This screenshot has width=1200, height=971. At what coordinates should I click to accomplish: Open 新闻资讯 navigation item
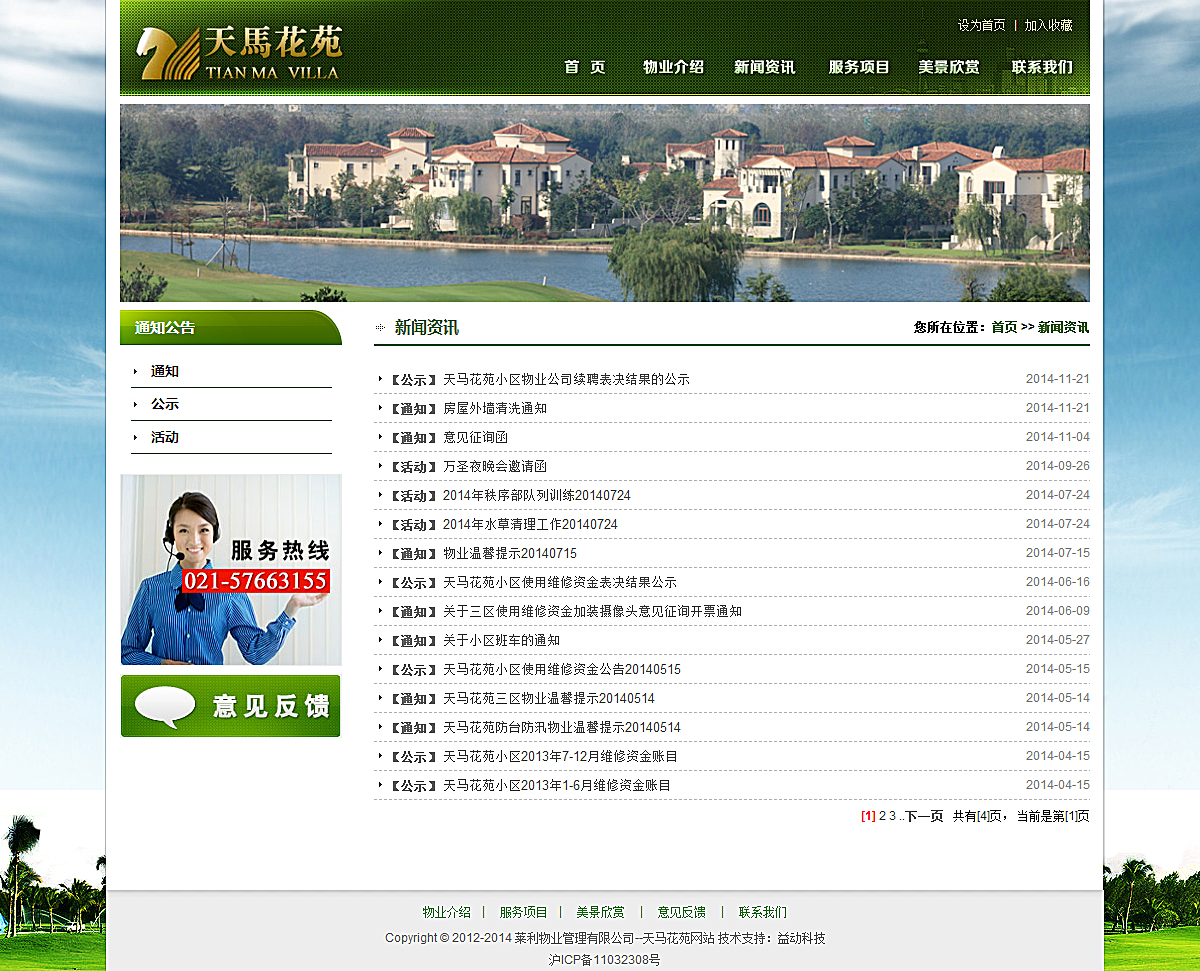pyautogui.click(x=765, y=67)
